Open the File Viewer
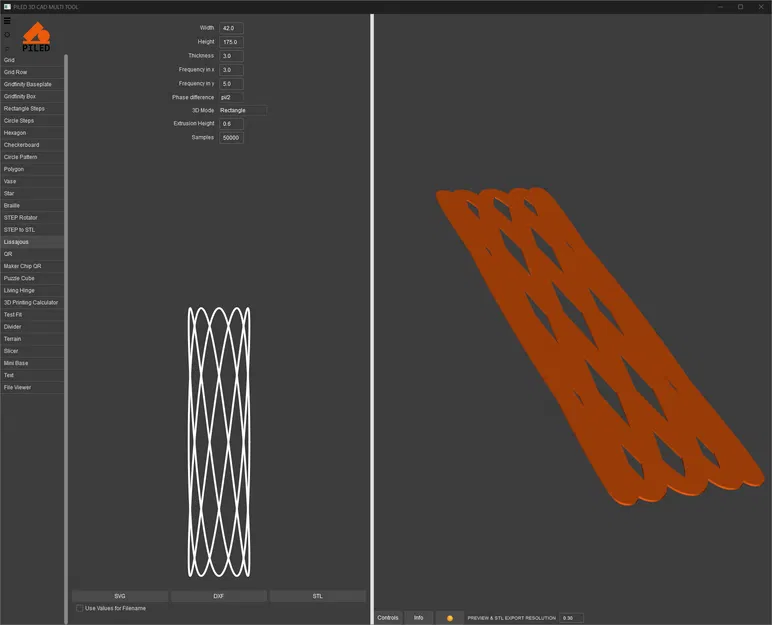This screenshot has height=625, width=772. pos(32,388)
